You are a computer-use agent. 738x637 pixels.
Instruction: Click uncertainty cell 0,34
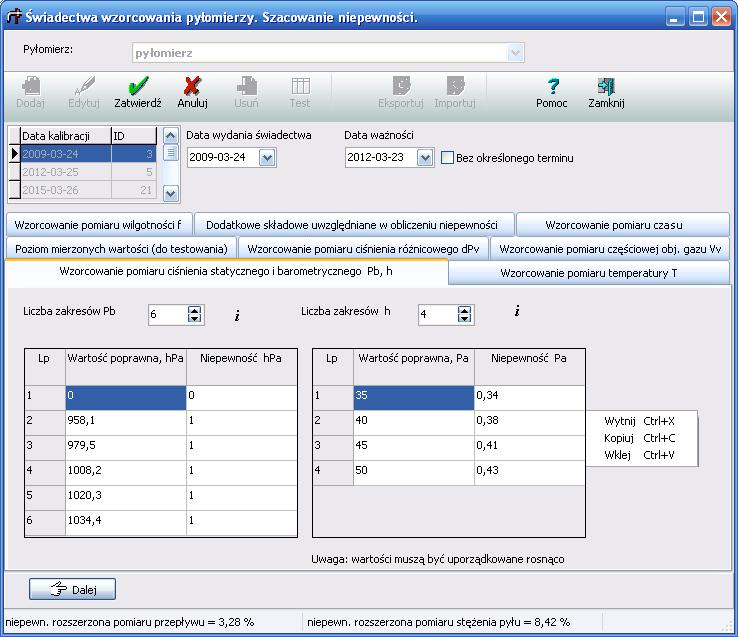529,397
